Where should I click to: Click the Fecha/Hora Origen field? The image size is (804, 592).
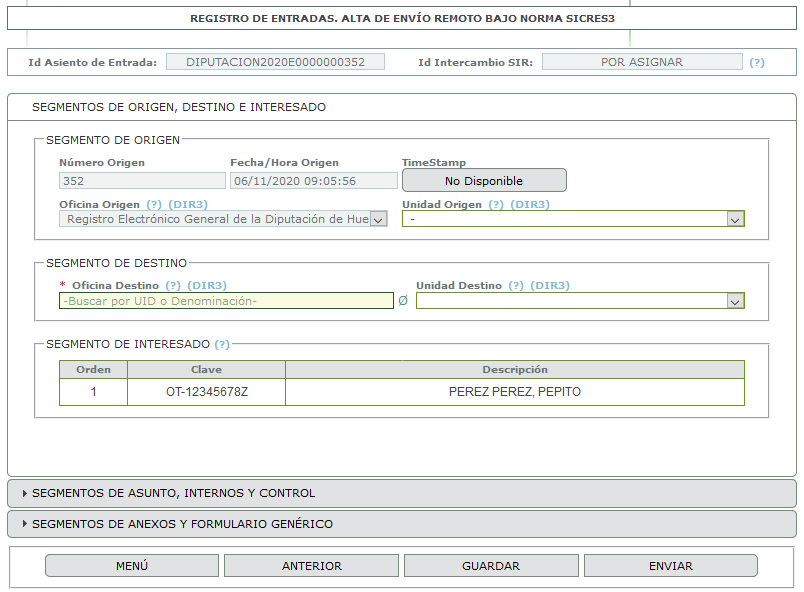[313, 181]
